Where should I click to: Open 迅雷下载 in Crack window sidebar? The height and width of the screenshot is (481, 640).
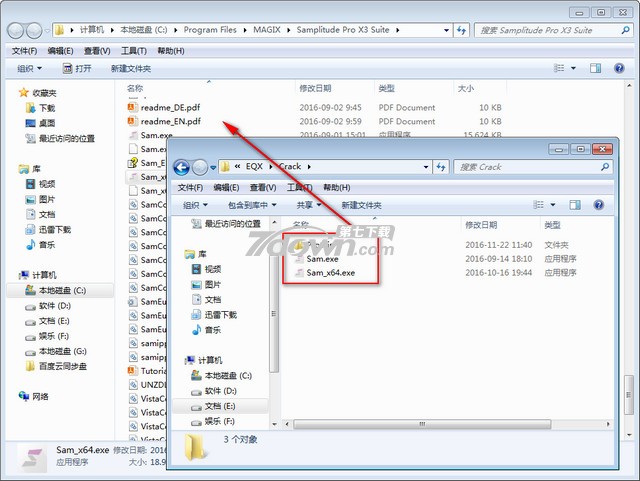(214, 314)
